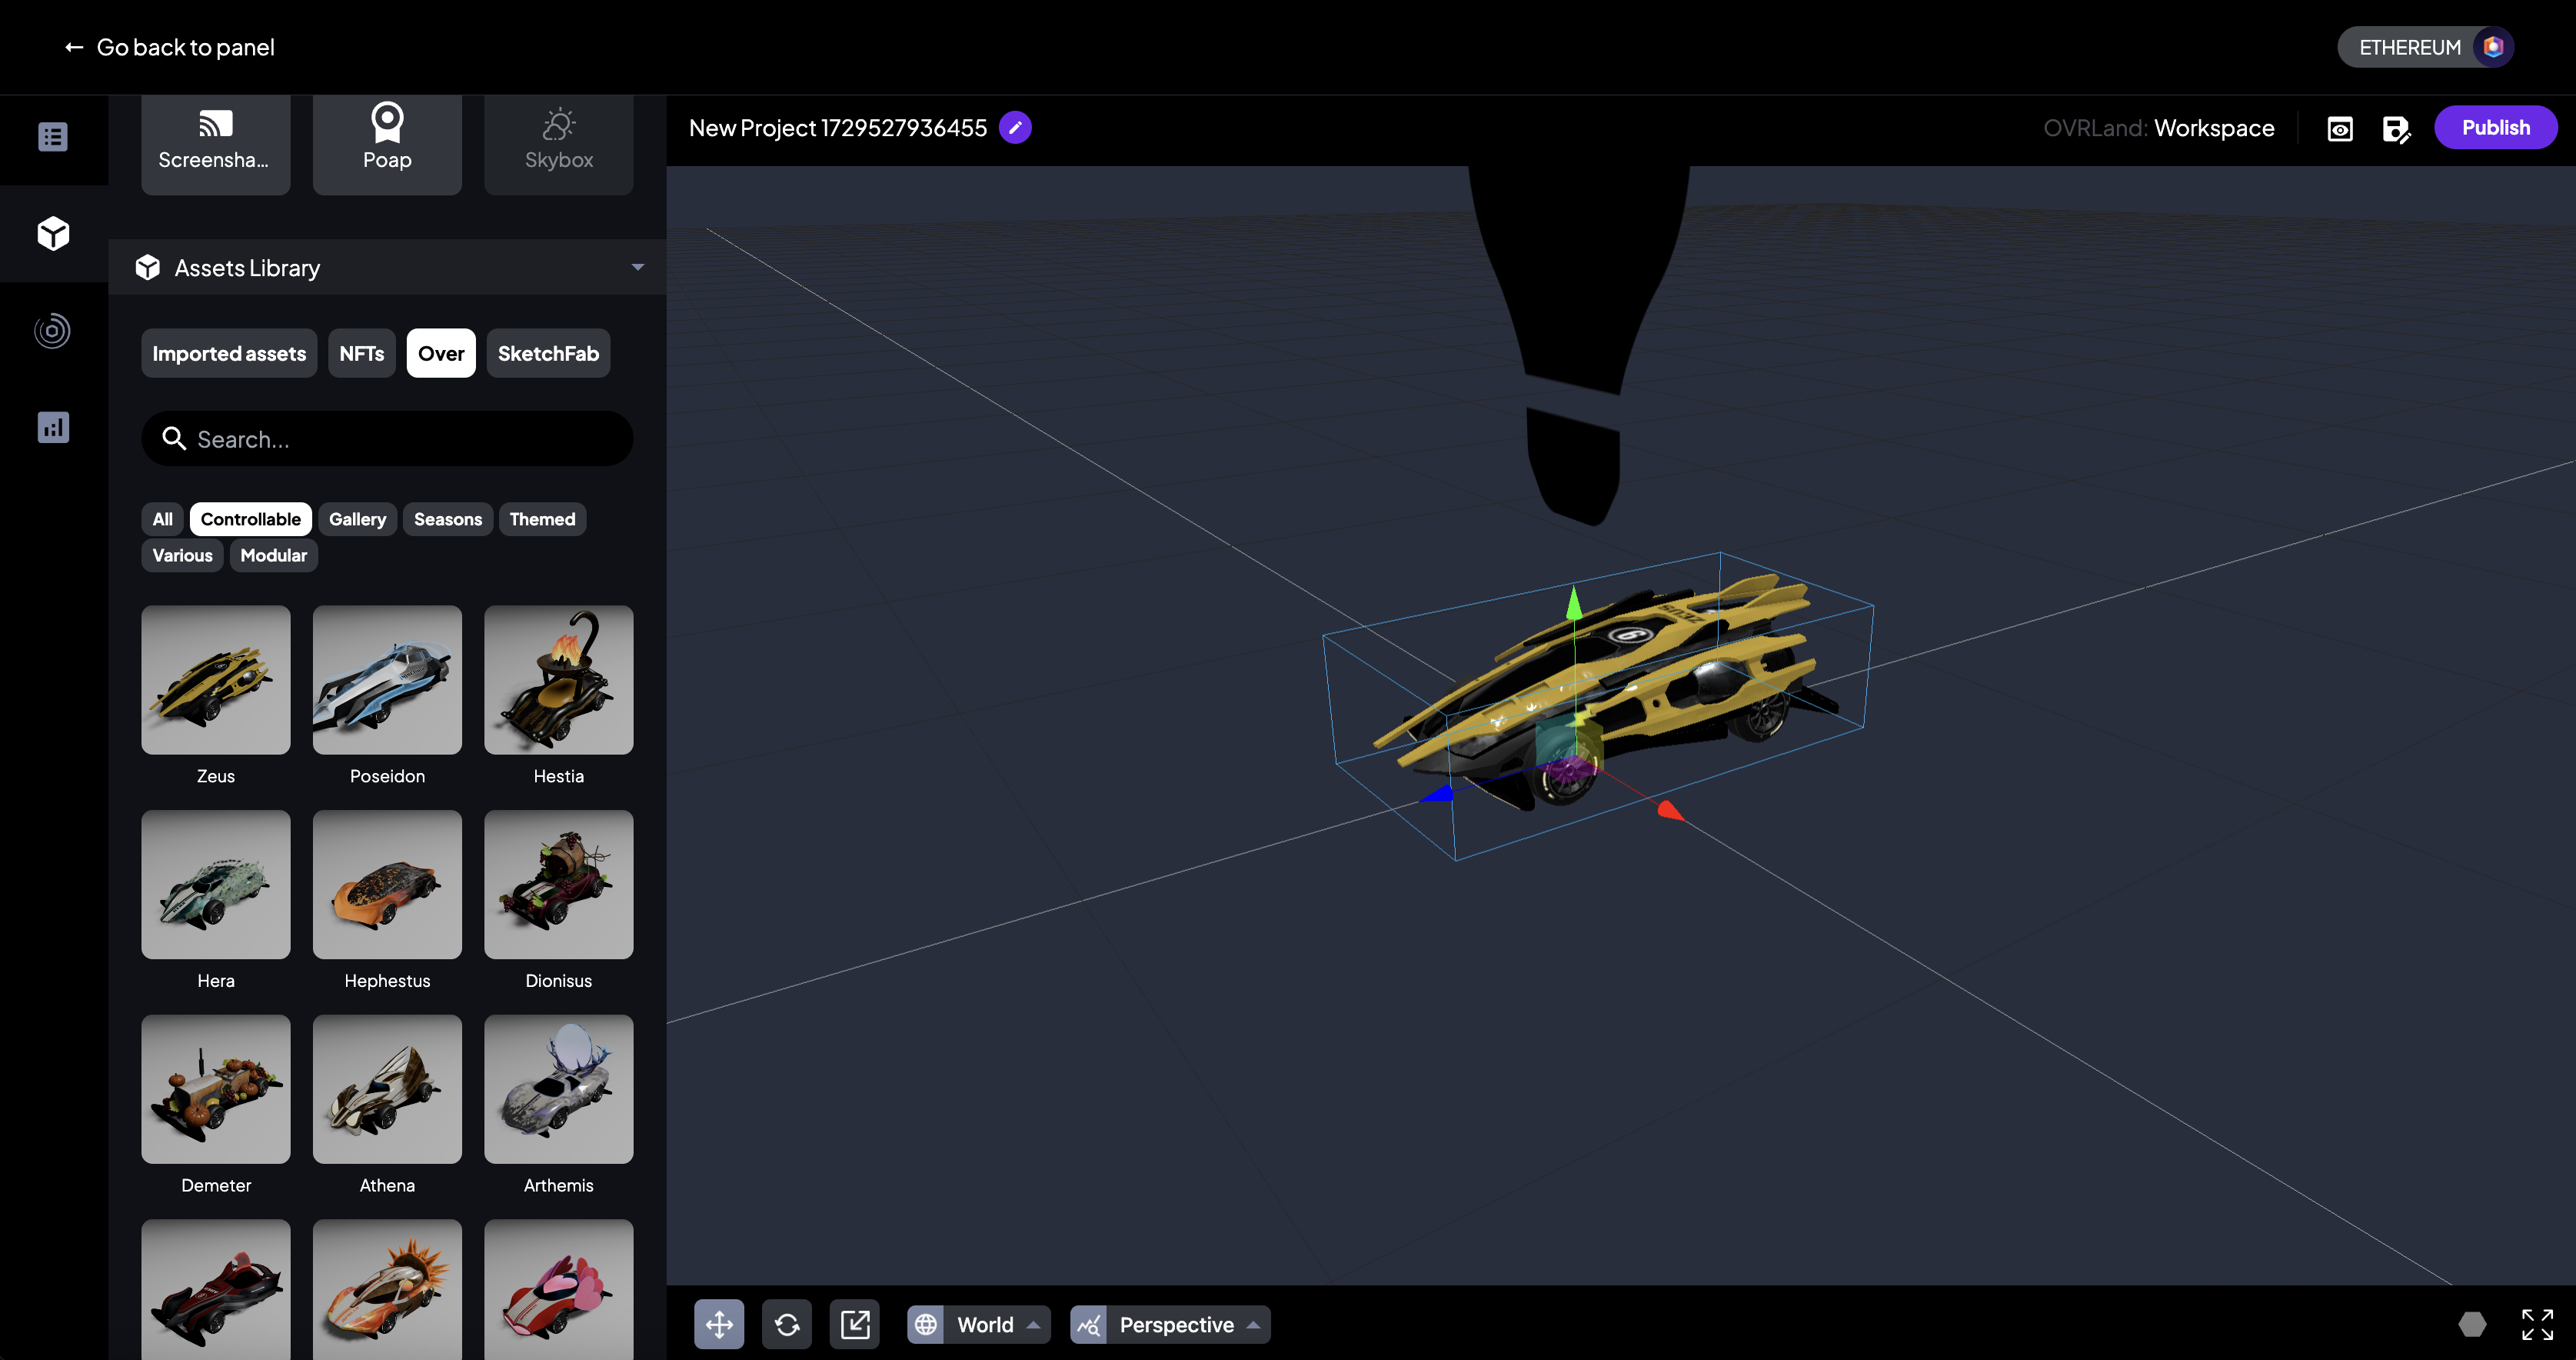Image resolution: width=2576 pixels, height=1360 pixels.
Task: Select the scale gizmo tool
Action: 855,1324
